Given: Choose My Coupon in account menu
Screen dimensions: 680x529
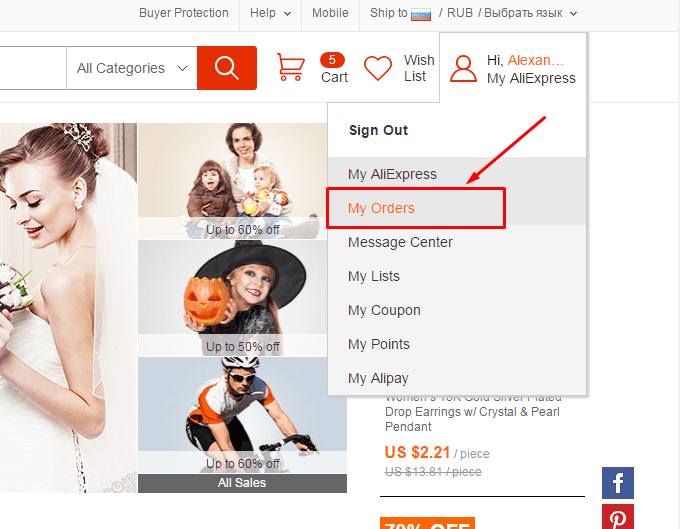Looking at the screenshot, I should click(384, 310).
